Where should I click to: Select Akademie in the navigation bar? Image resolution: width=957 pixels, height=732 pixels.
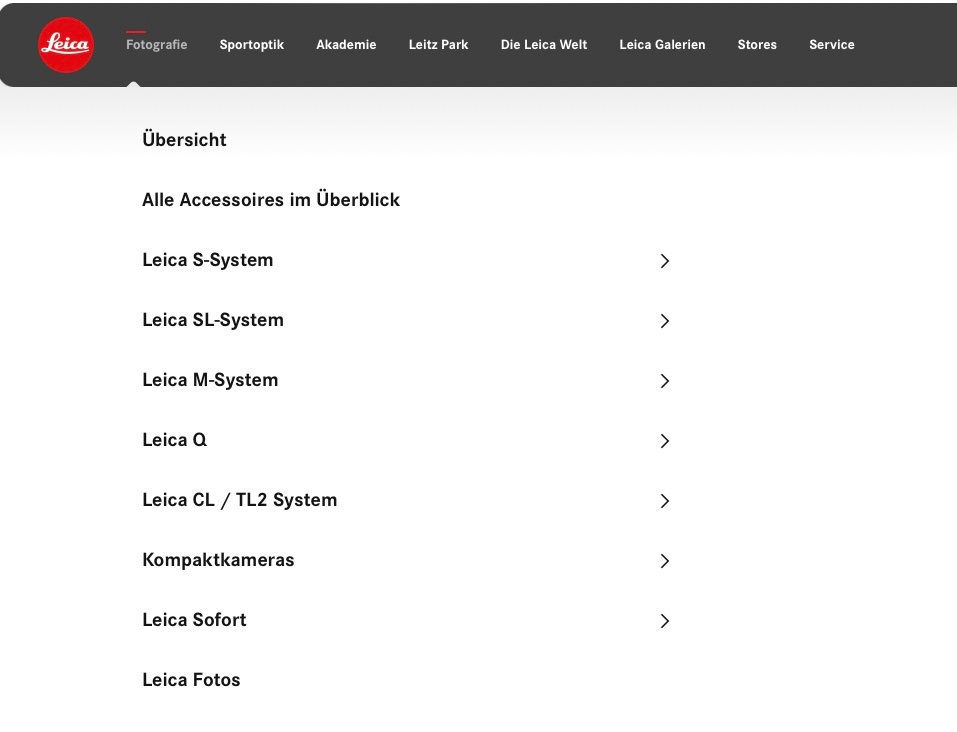tap(346, 45)
